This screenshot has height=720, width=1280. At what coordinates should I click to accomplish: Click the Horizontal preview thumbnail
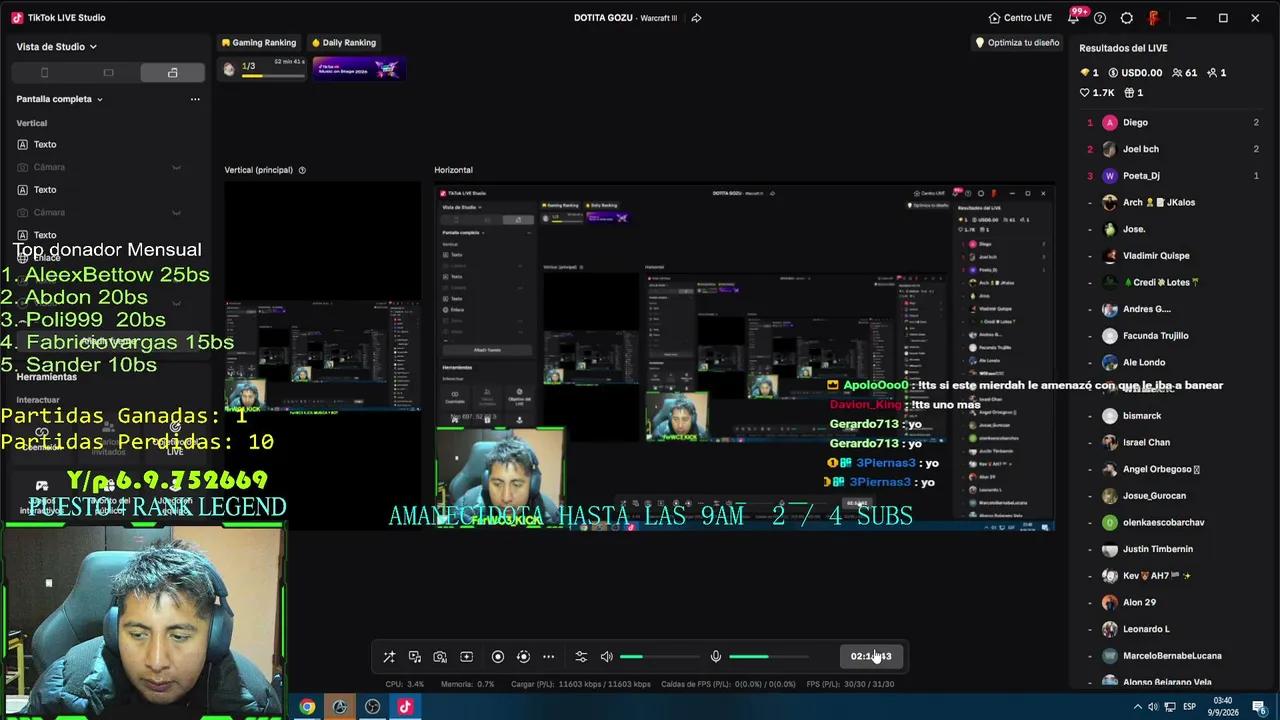[x=744, y=357]
